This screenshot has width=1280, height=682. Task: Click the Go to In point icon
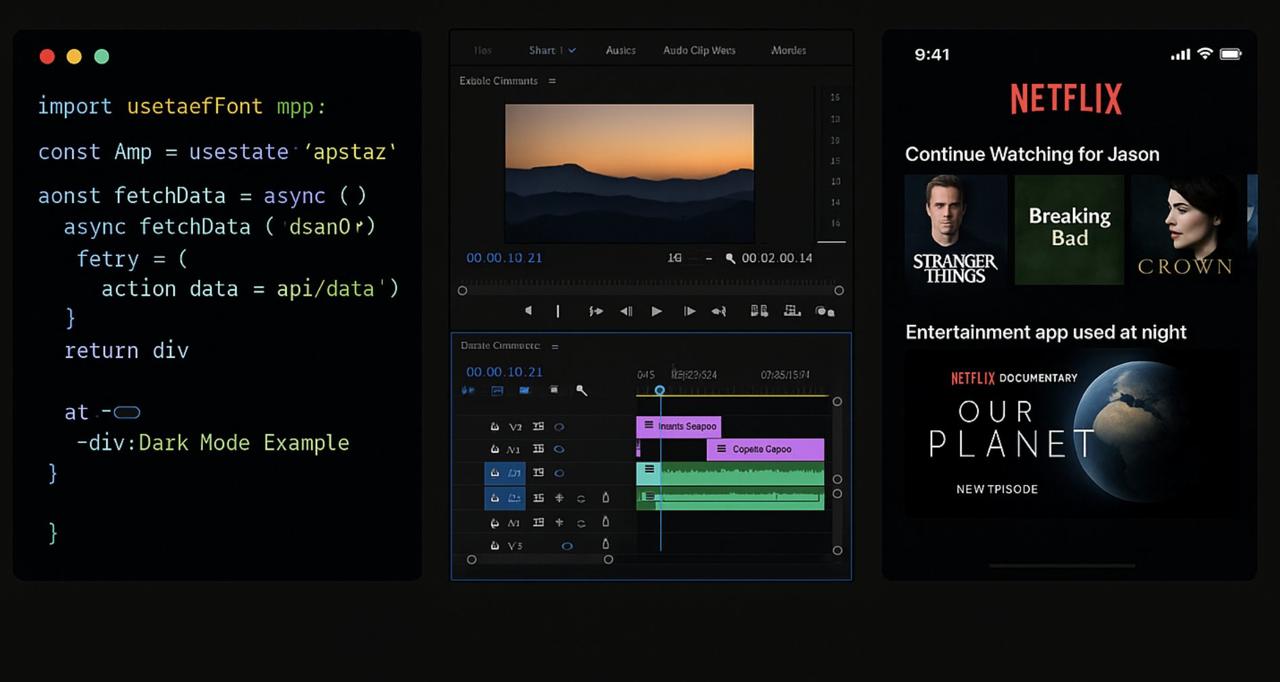596,311
